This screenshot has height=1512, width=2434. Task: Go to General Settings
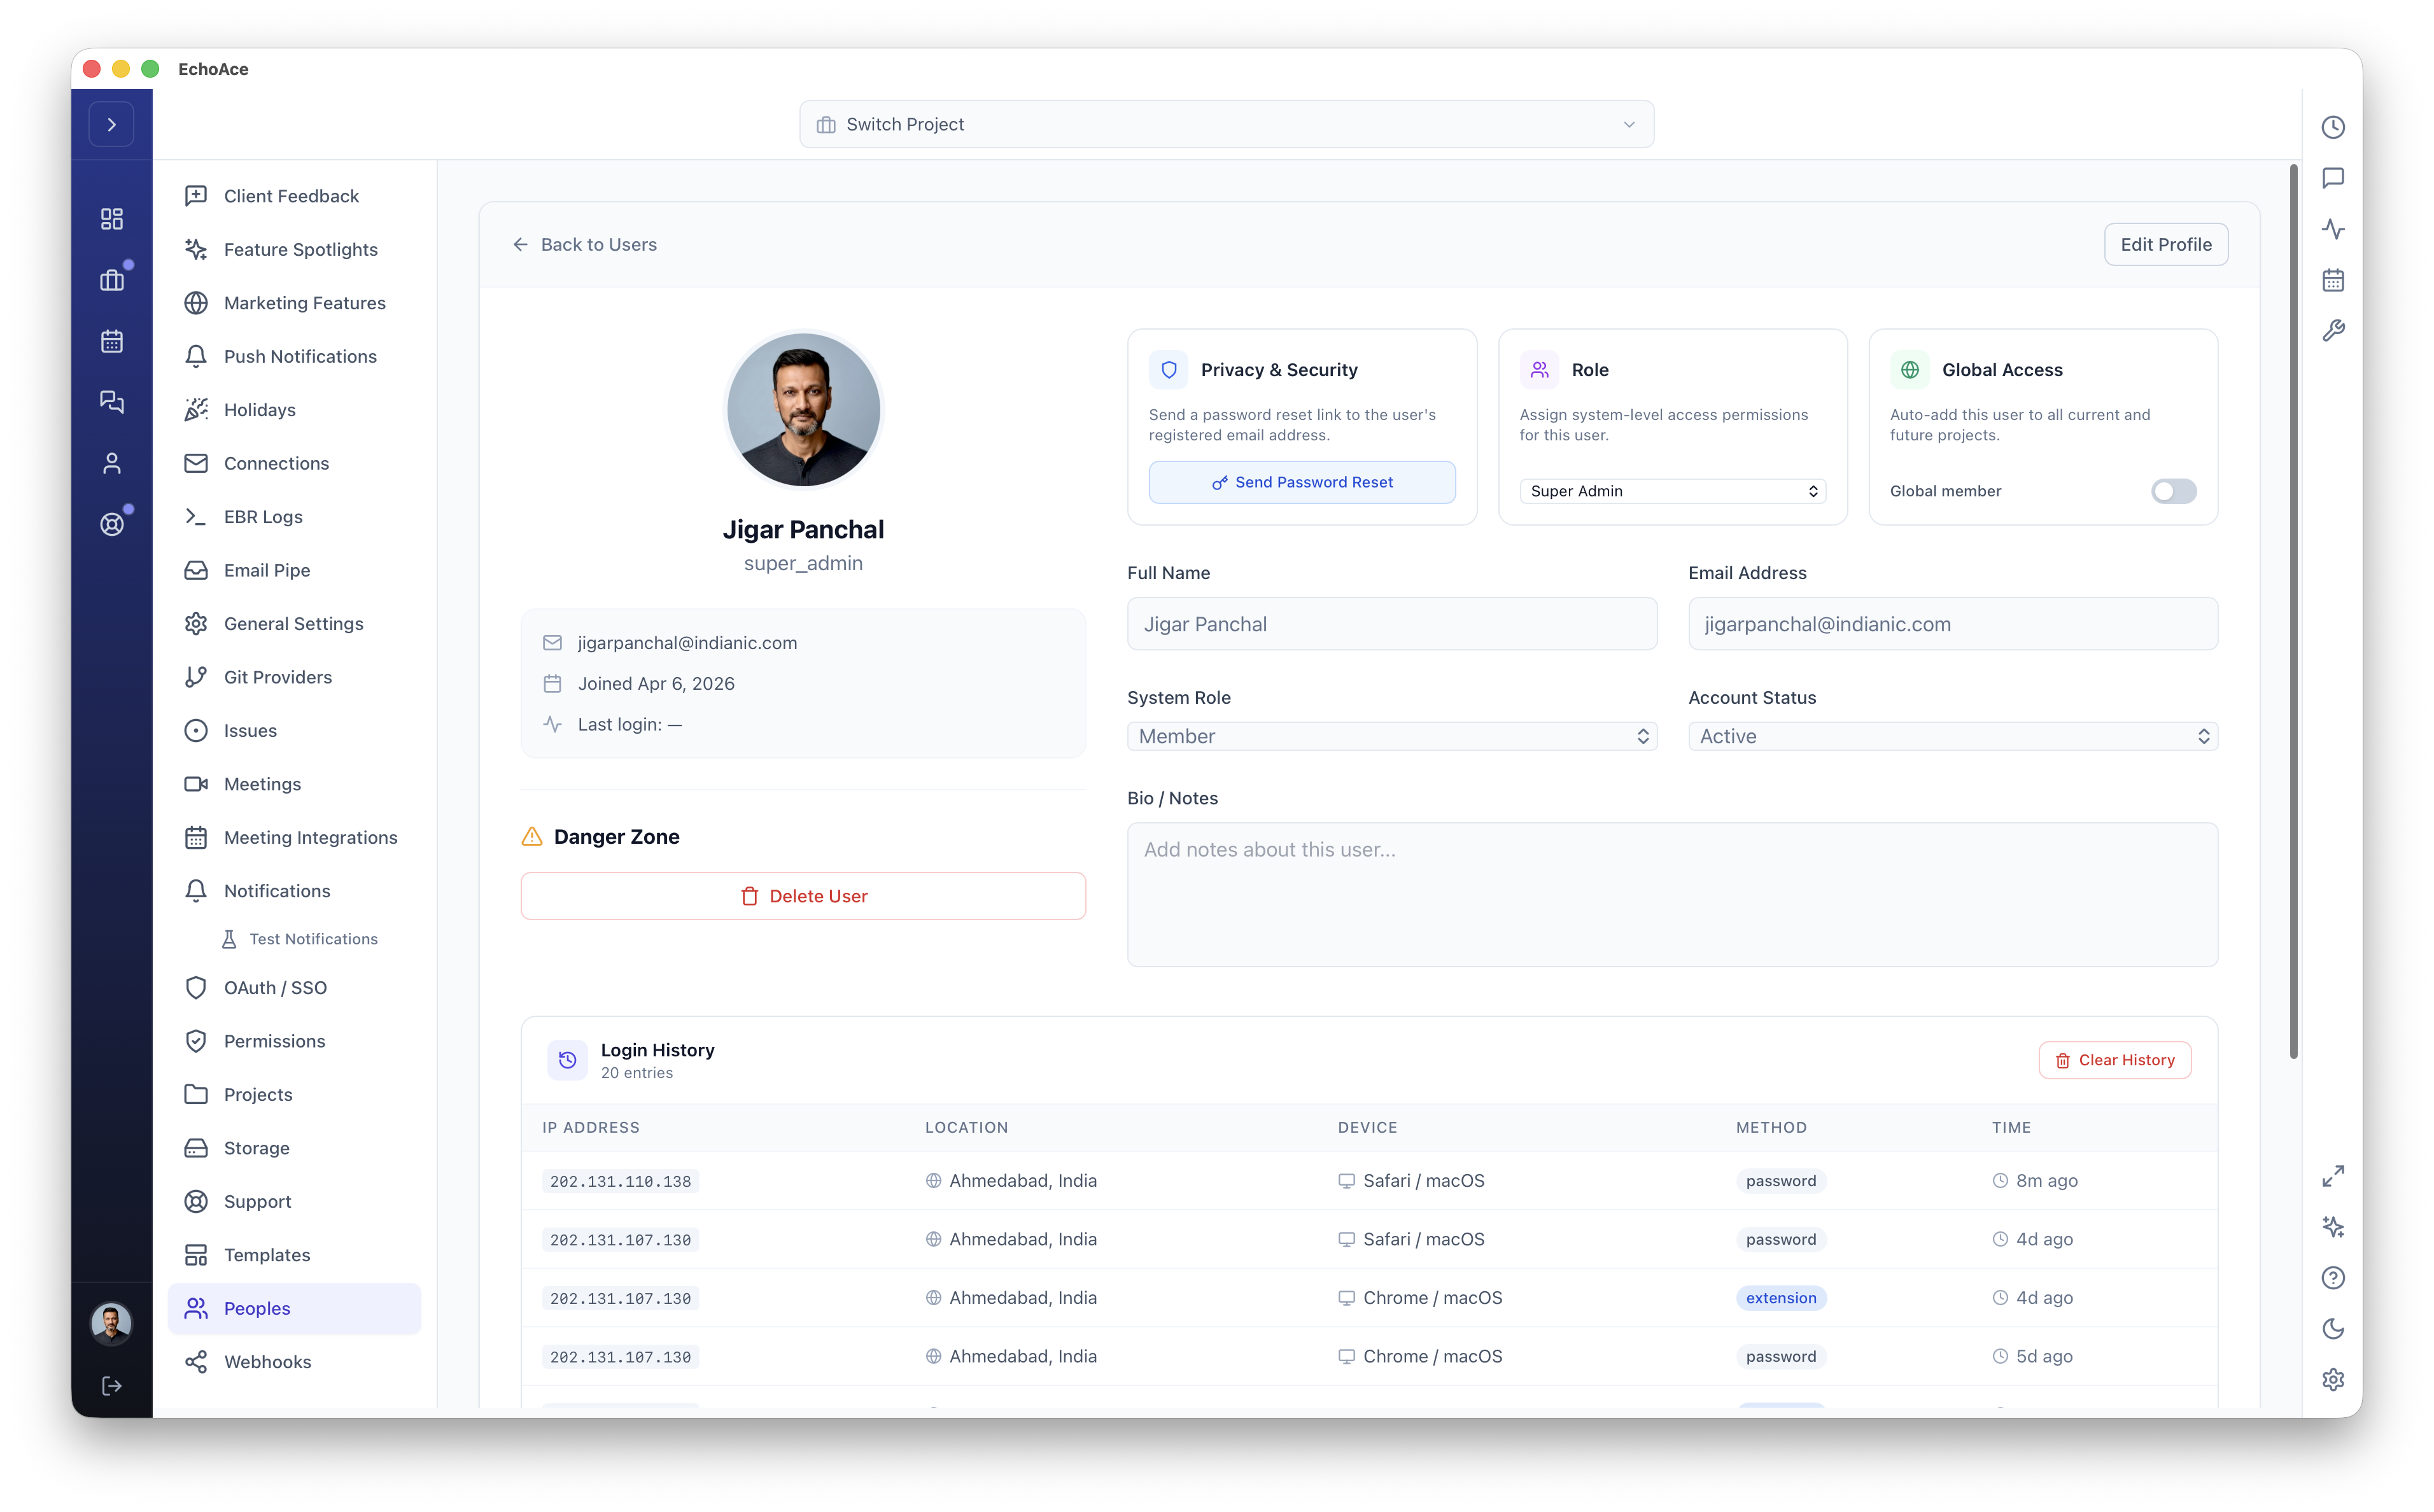(294, 624)
